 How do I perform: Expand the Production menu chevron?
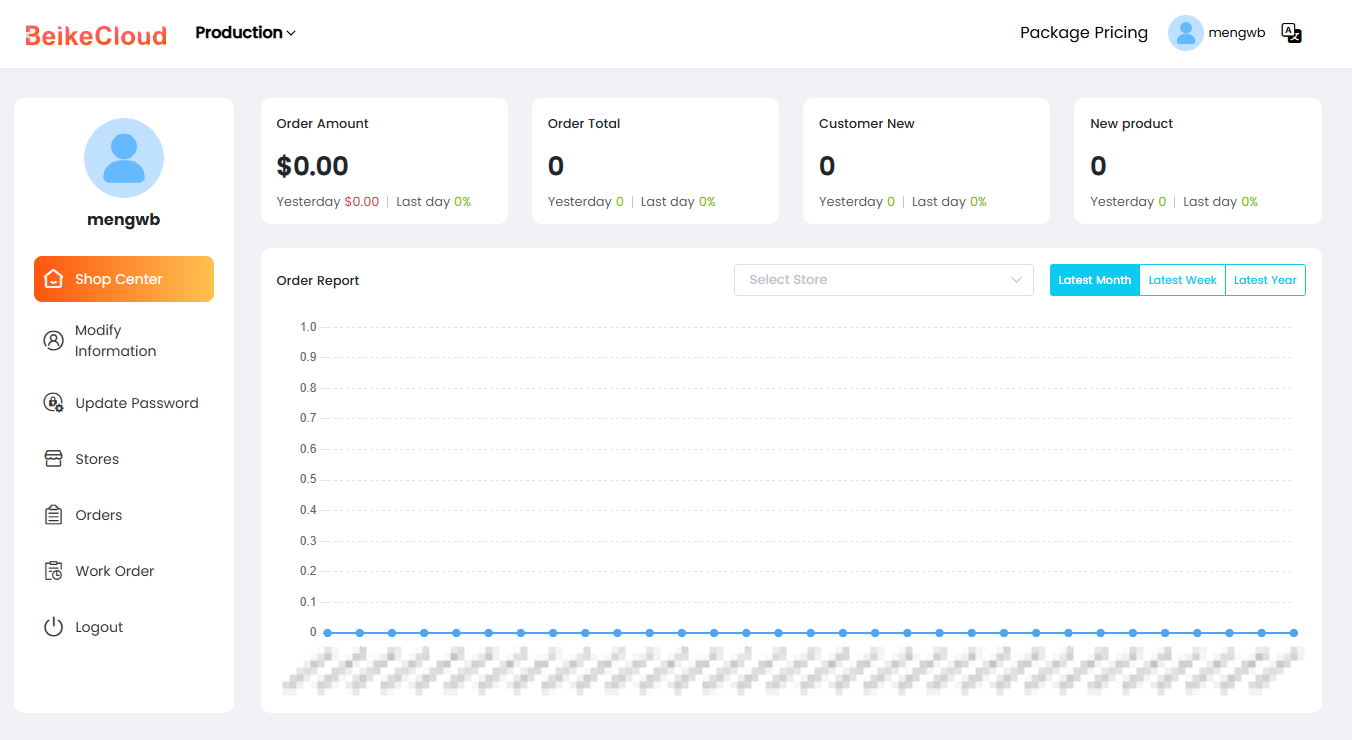(x=291, y=33)
